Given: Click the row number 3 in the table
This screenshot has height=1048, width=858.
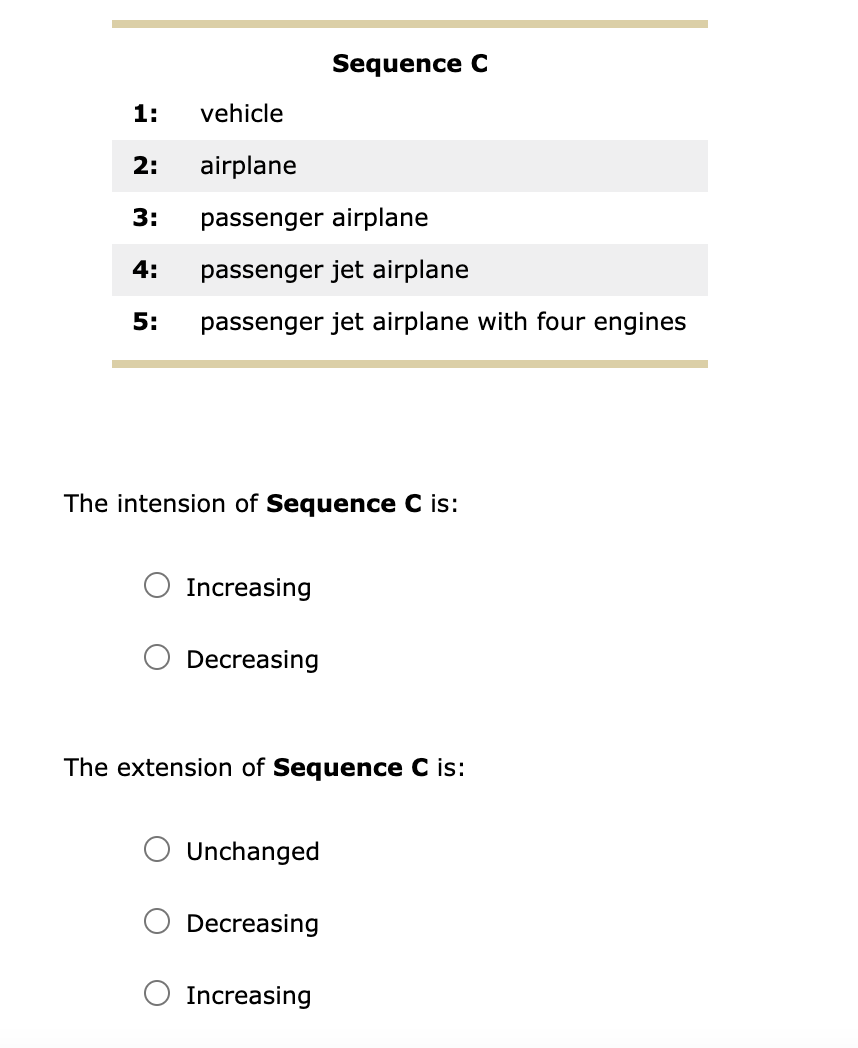Looking at the screenshot, I should pos(144,218).
